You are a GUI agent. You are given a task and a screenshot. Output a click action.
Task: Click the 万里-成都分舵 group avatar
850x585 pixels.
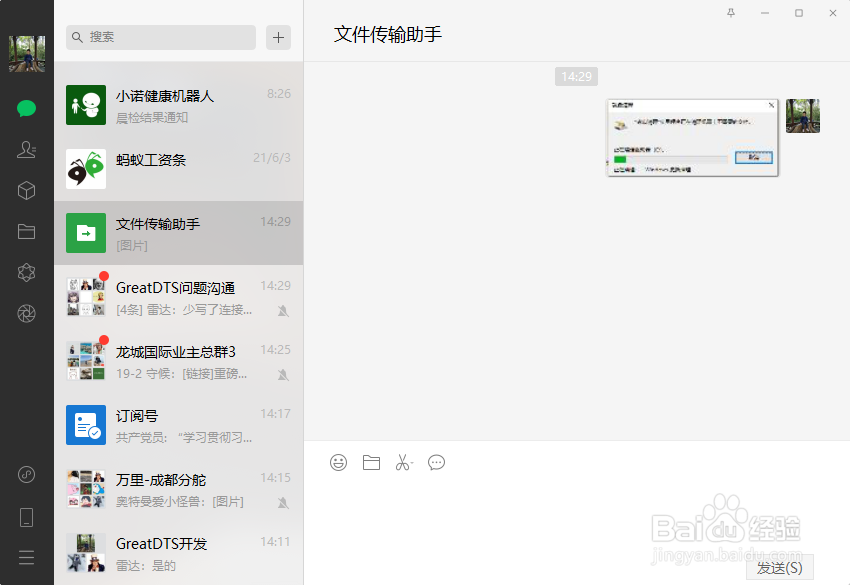click(x=86, y=489)
